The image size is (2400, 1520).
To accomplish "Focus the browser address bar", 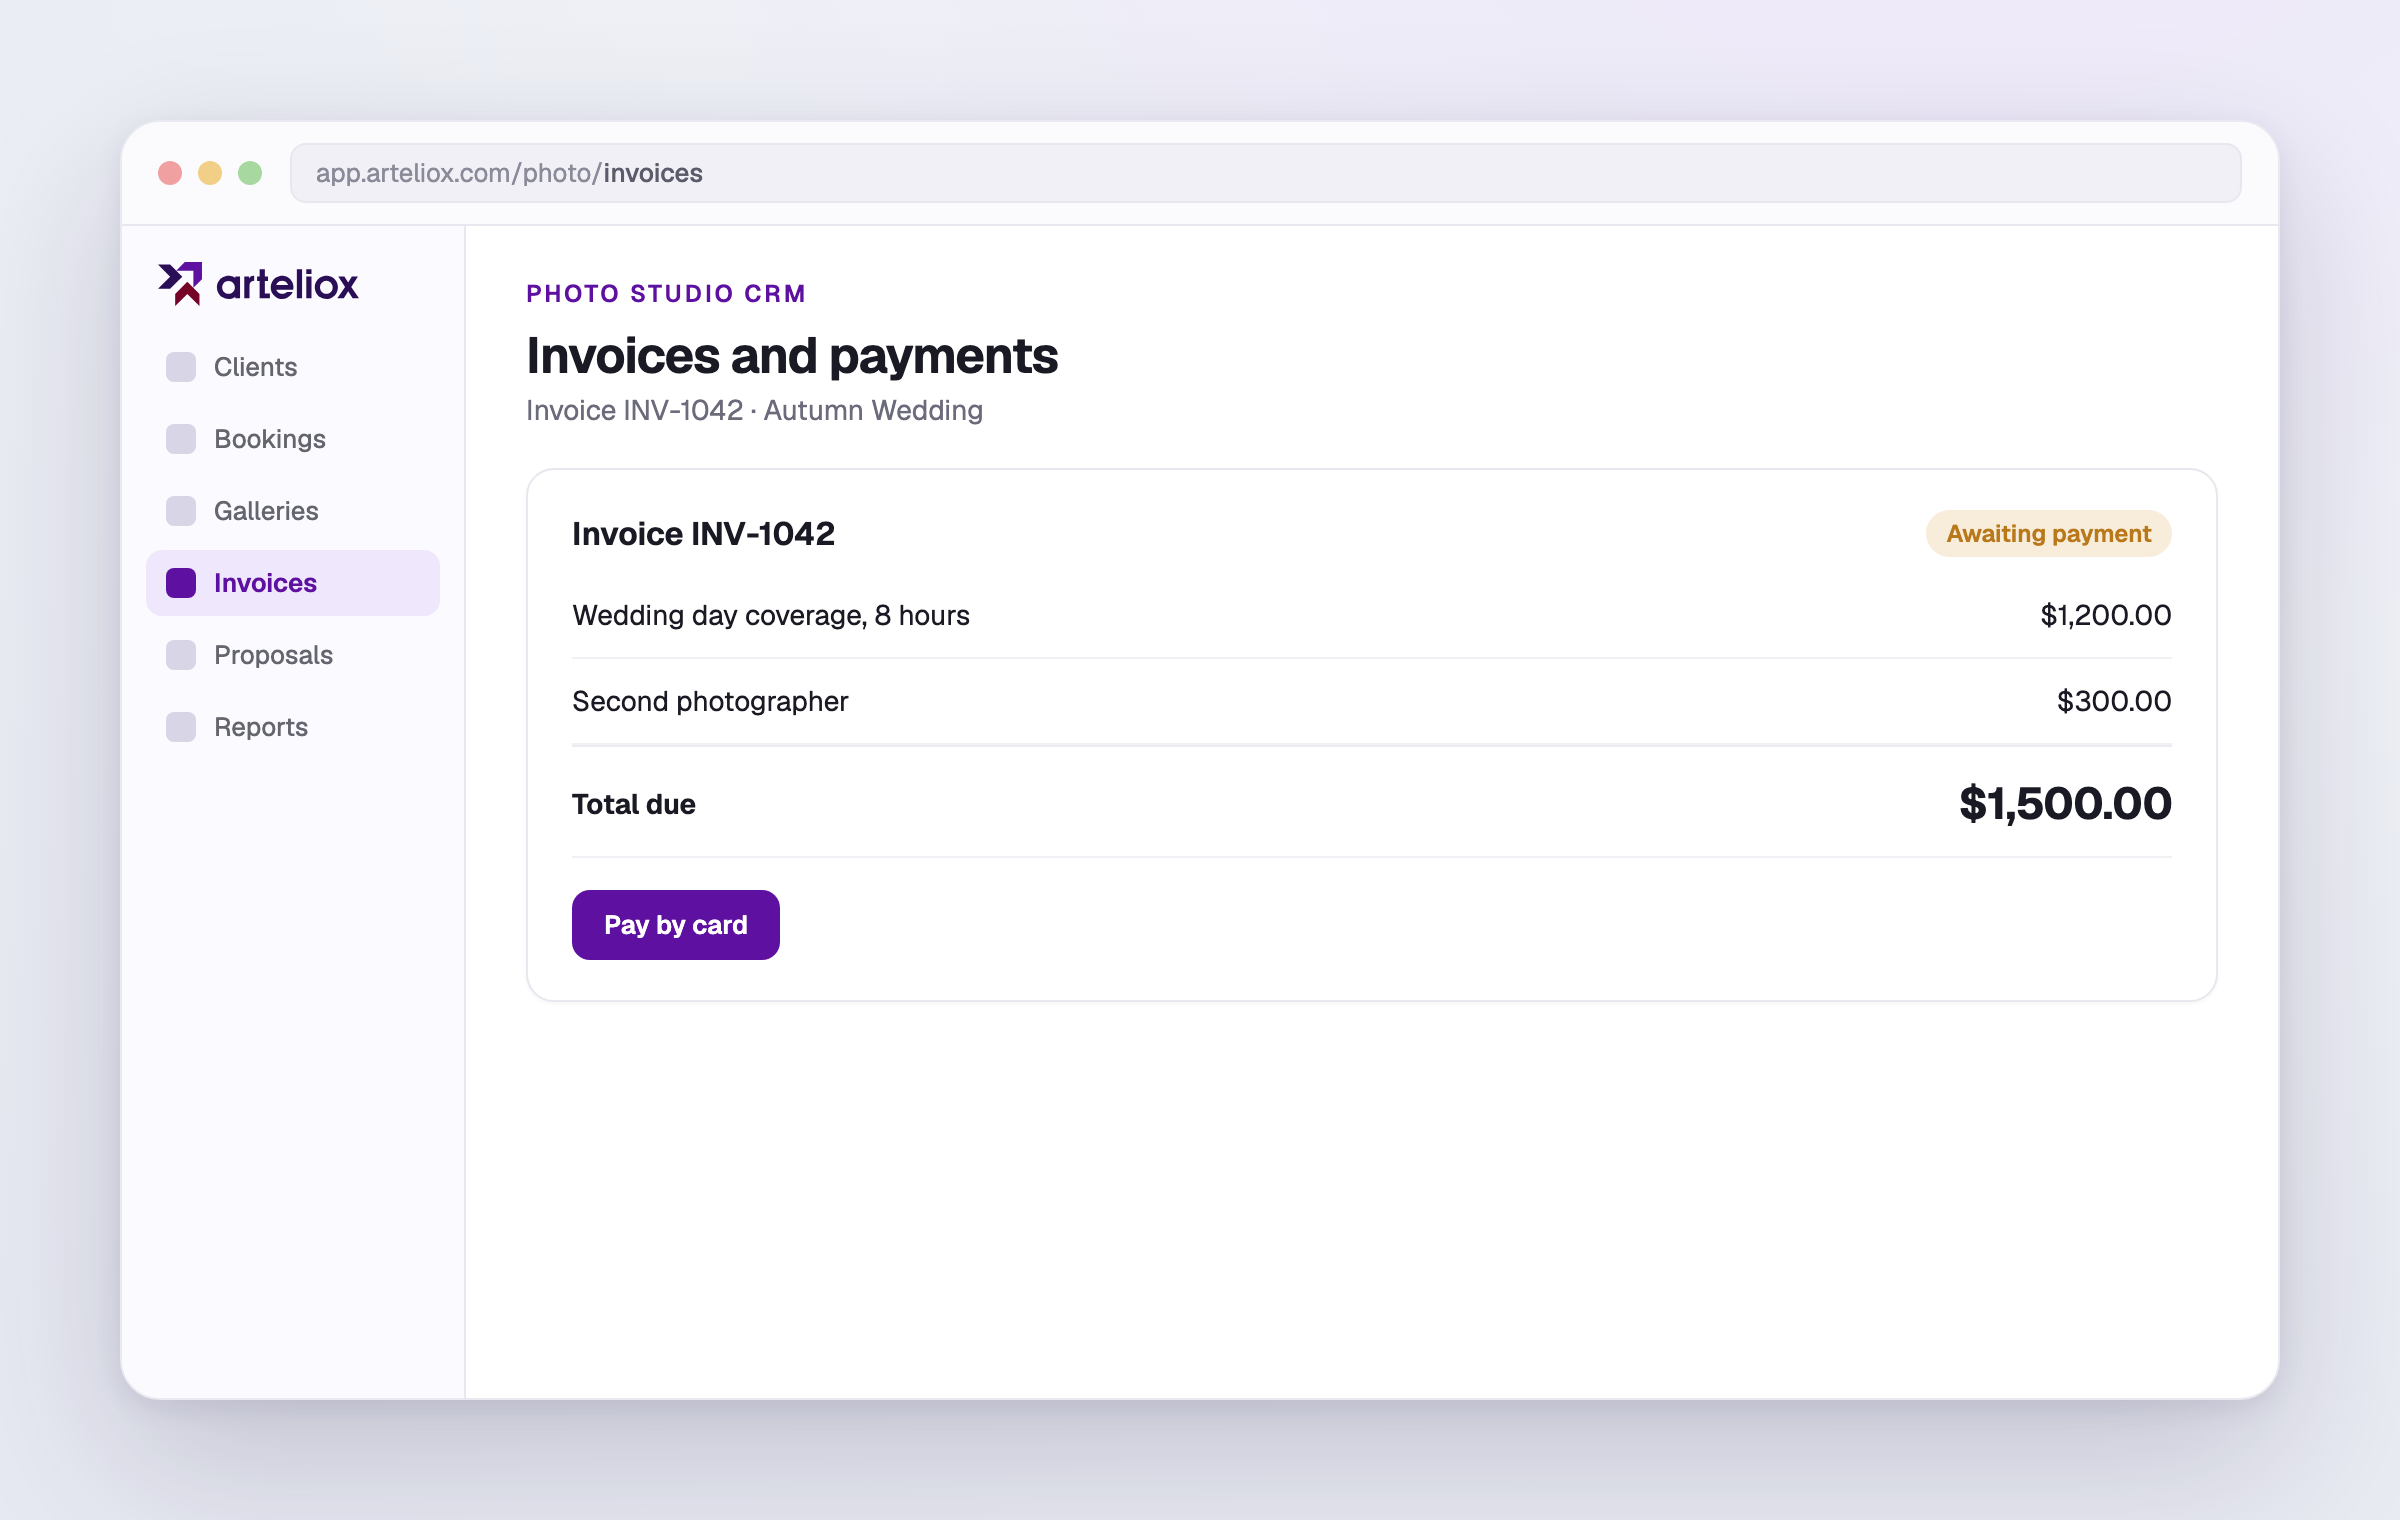I will [1266, 173].
